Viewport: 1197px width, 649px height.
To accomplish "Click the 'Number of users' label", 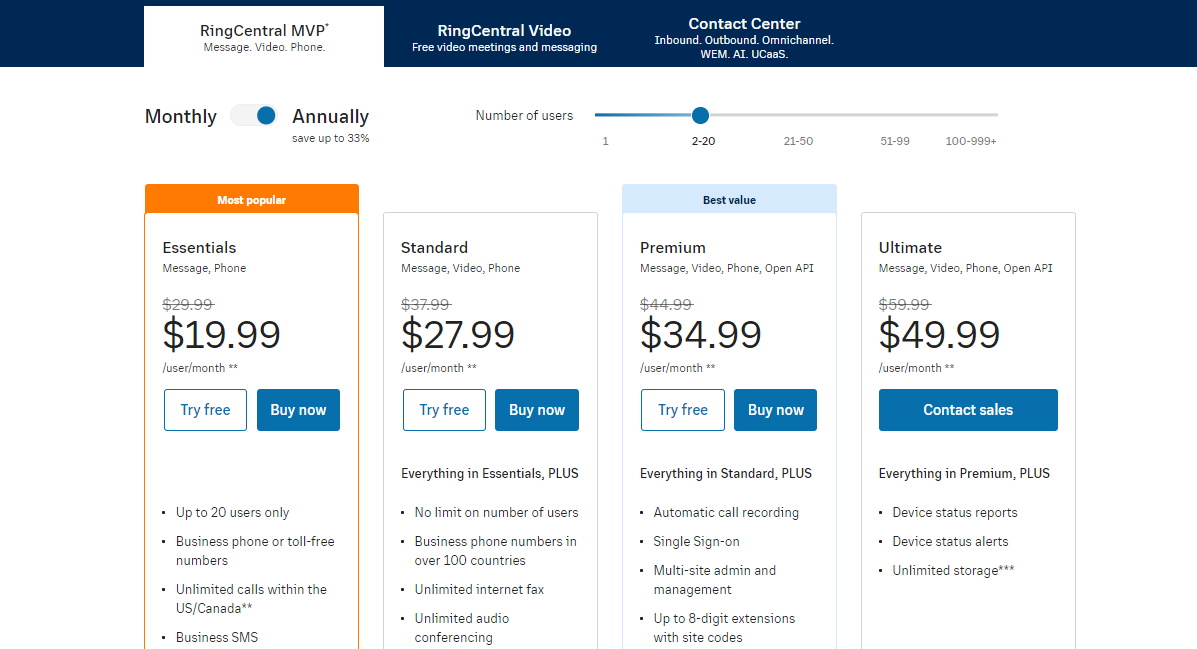I will pyautogui.click(x=524, y=115).
